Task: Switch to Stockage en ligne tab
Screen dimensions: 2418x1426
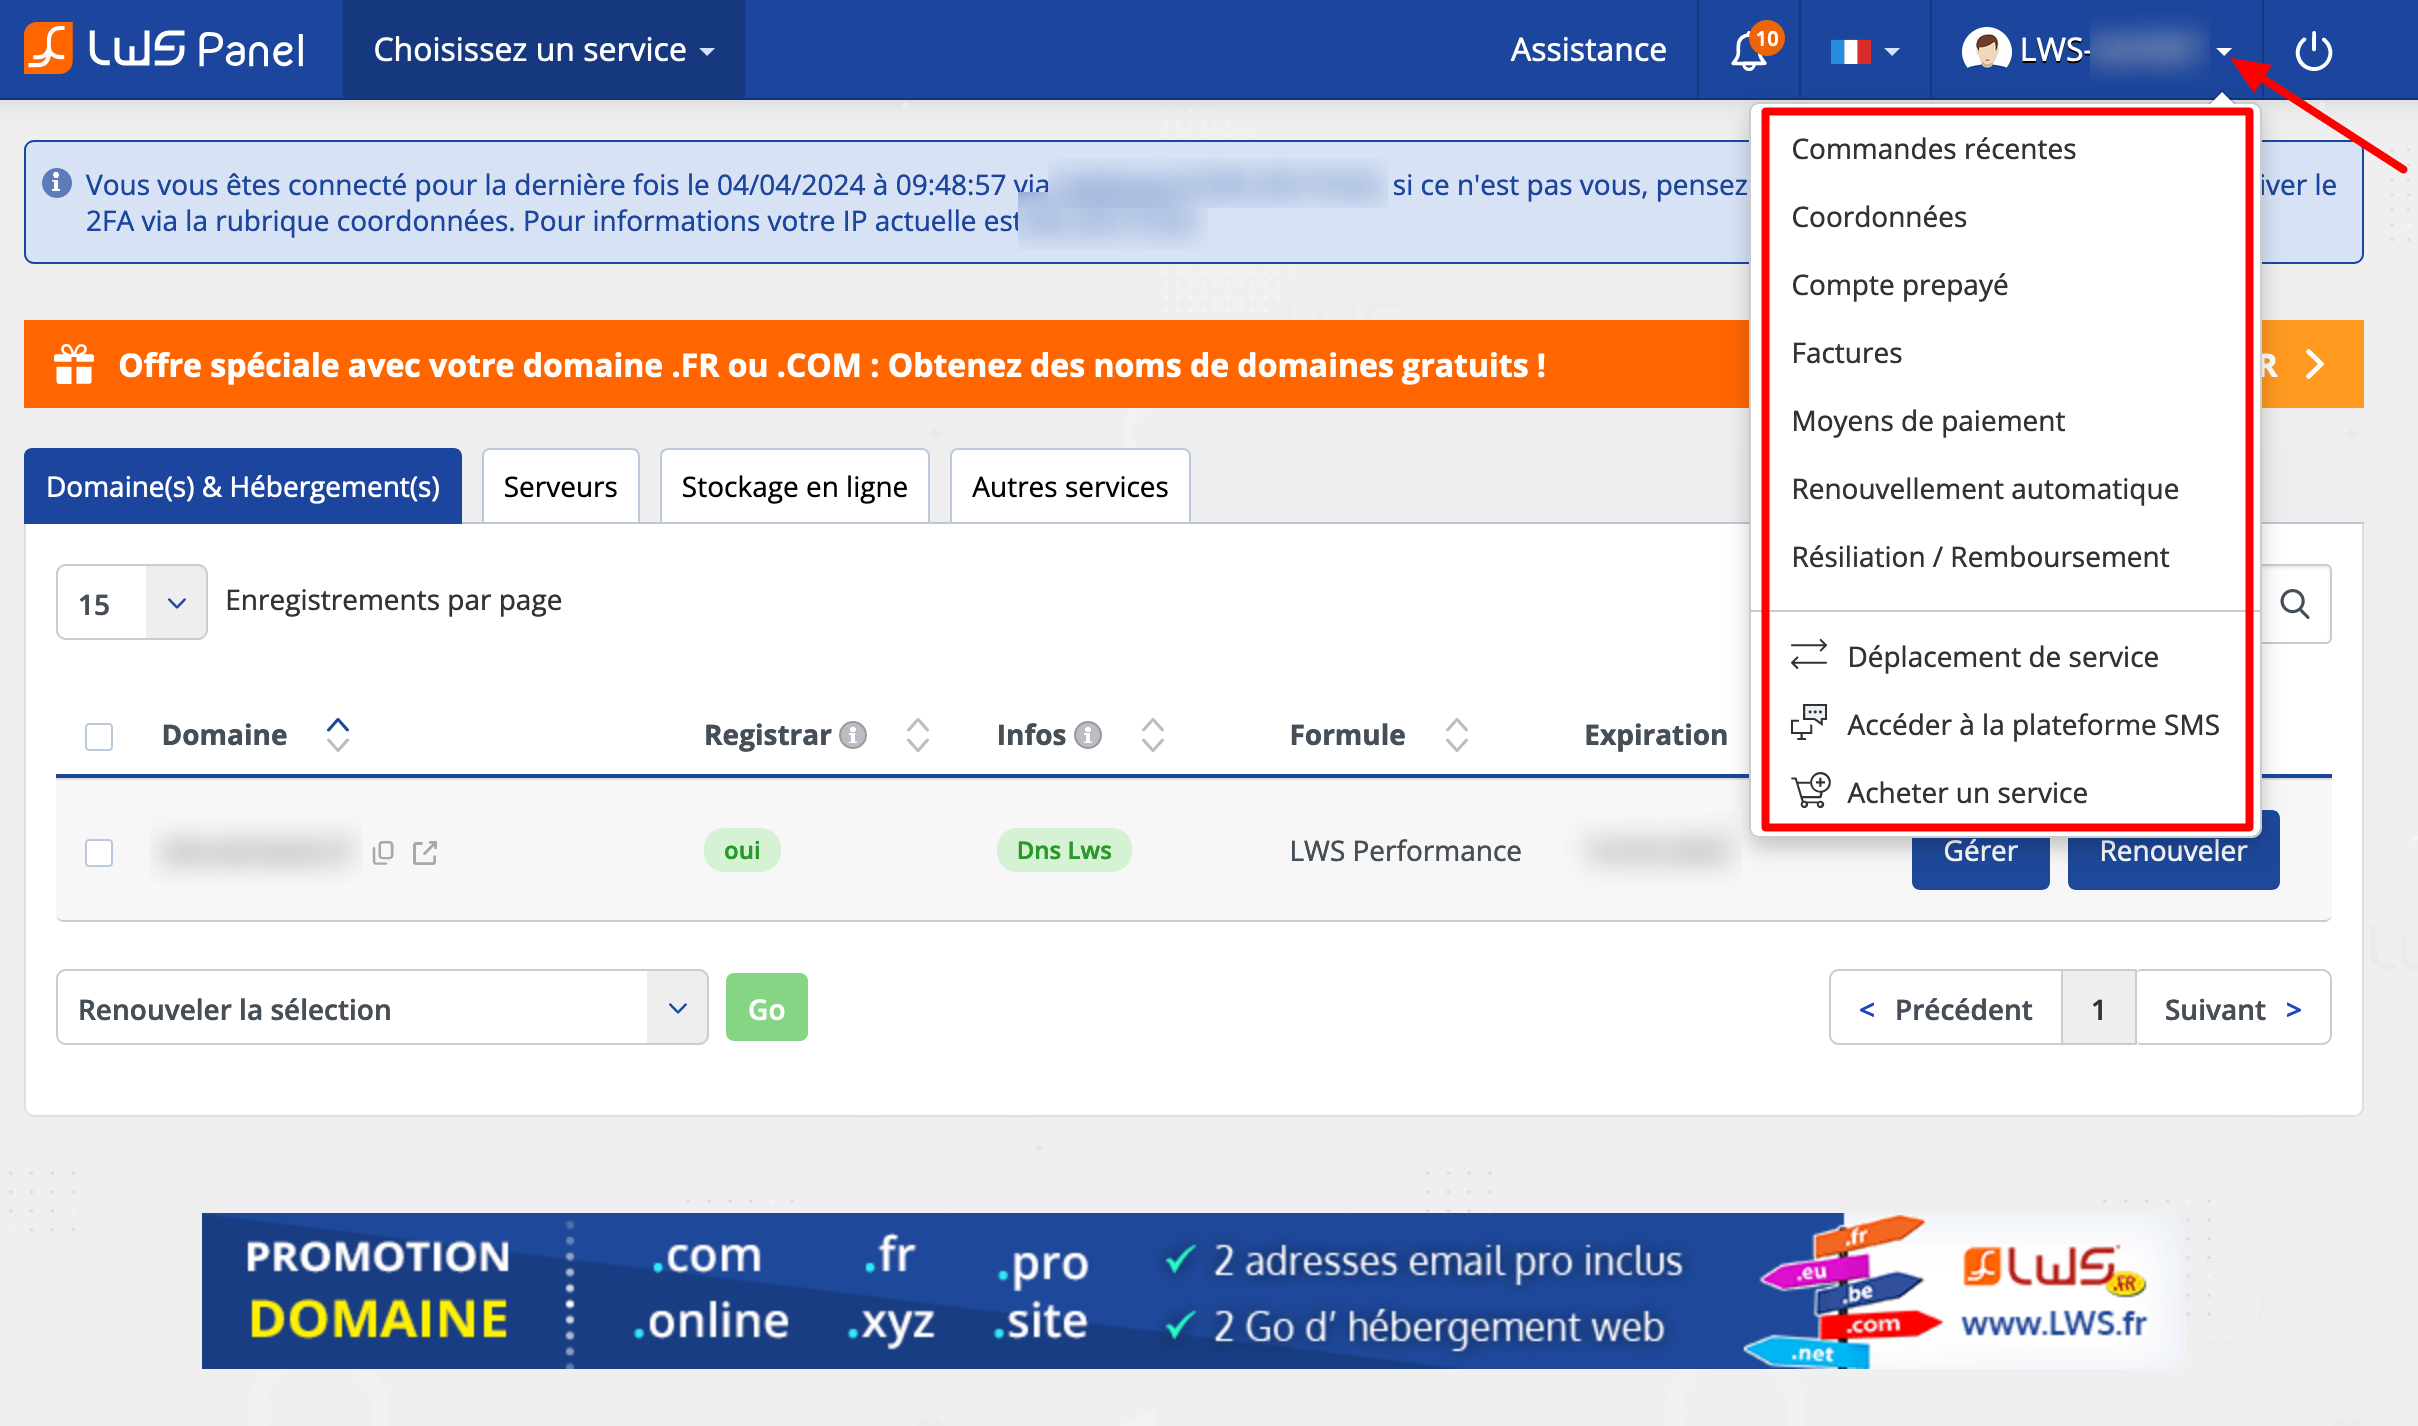Action: 794,486
